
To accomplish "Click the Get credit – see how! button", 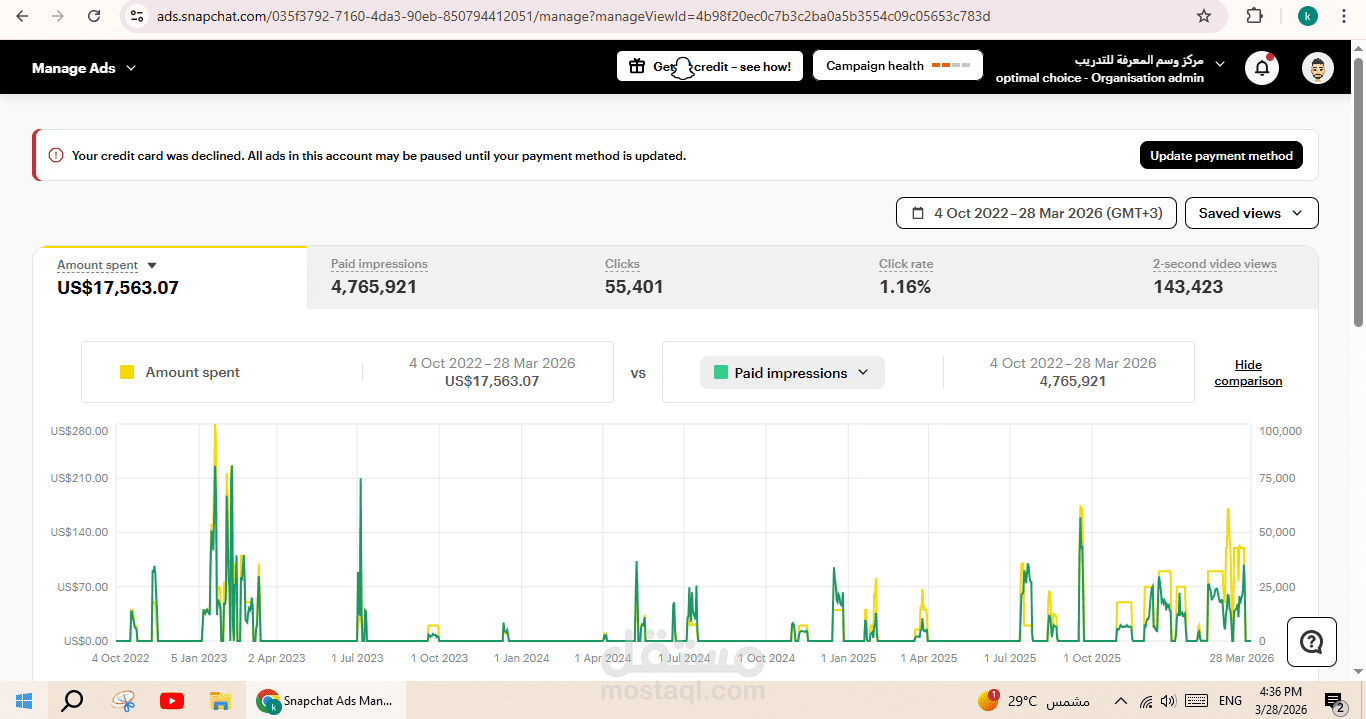I will [x=710, y=66].
